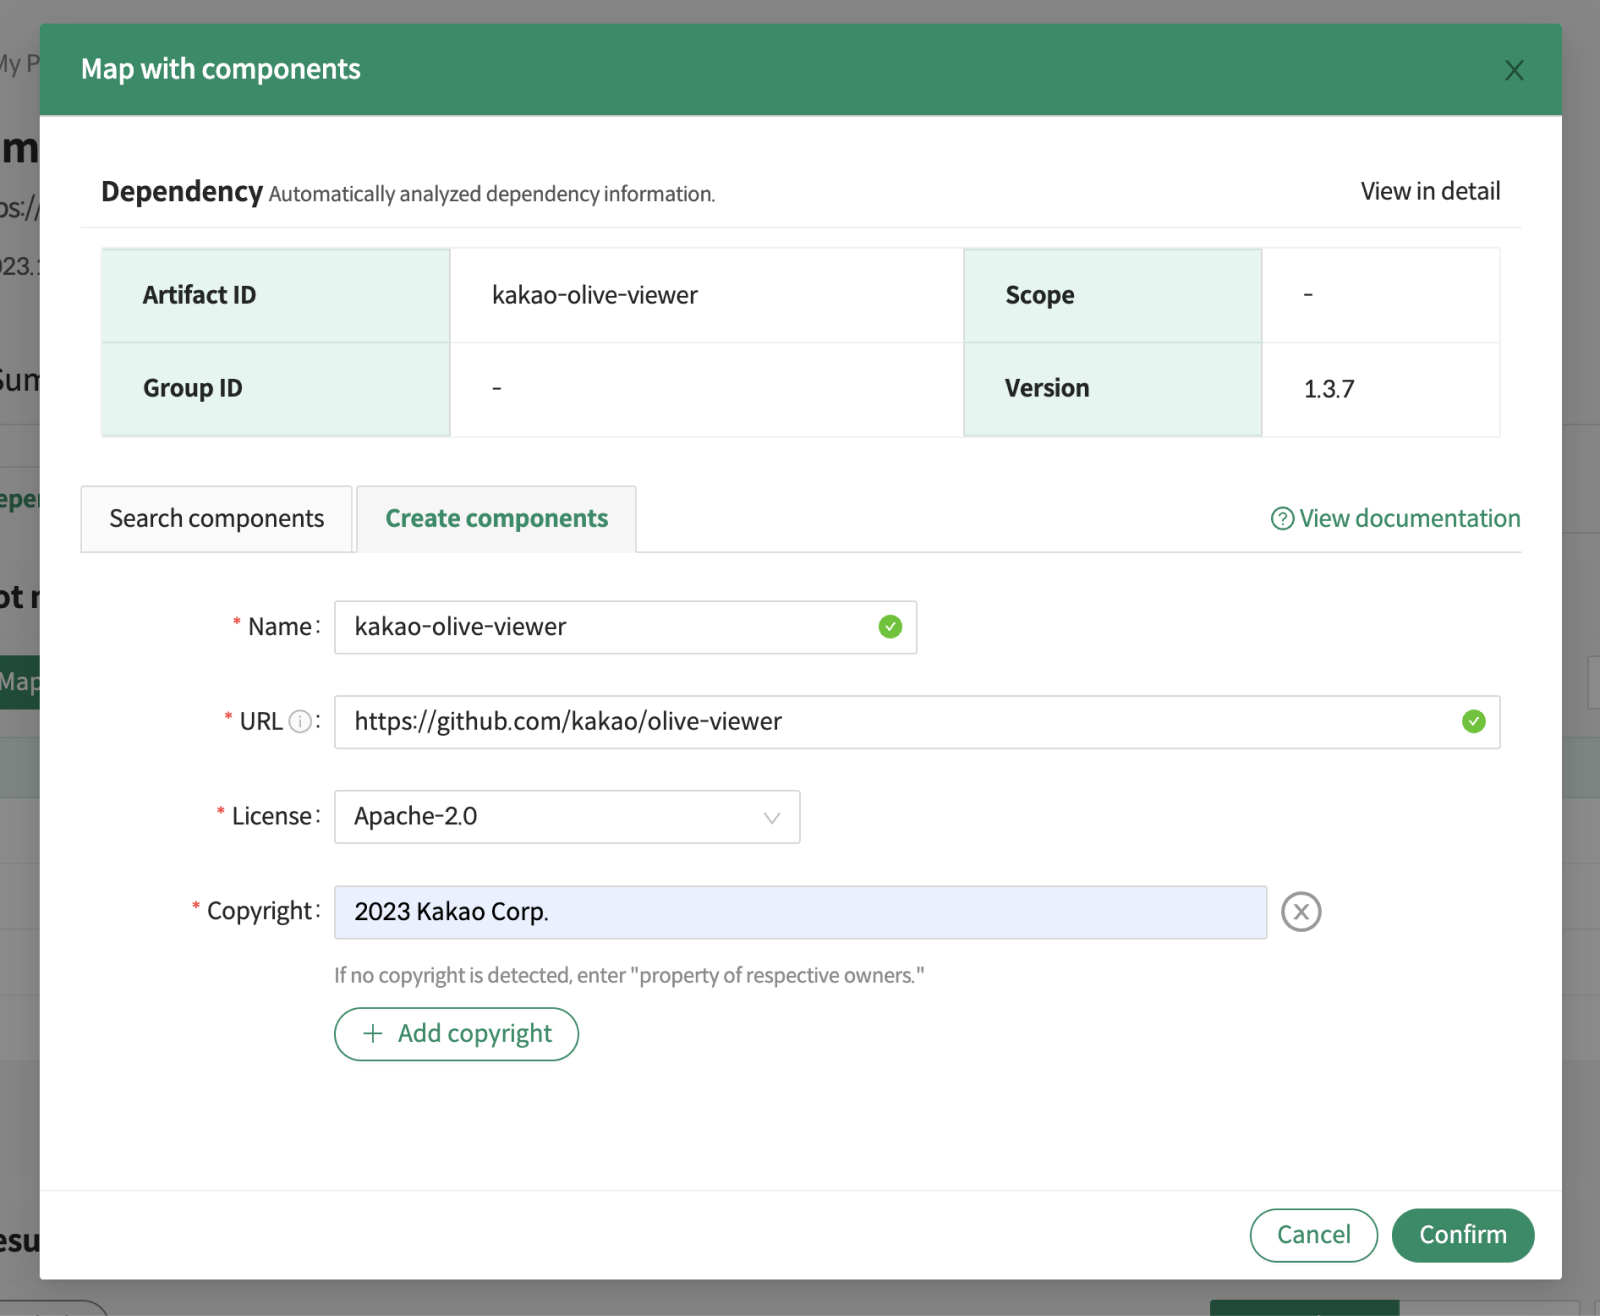The height and width of the screenshot is (1316, 1600).
Task: Focus the Name input field
Action: [x=625, y=627]
